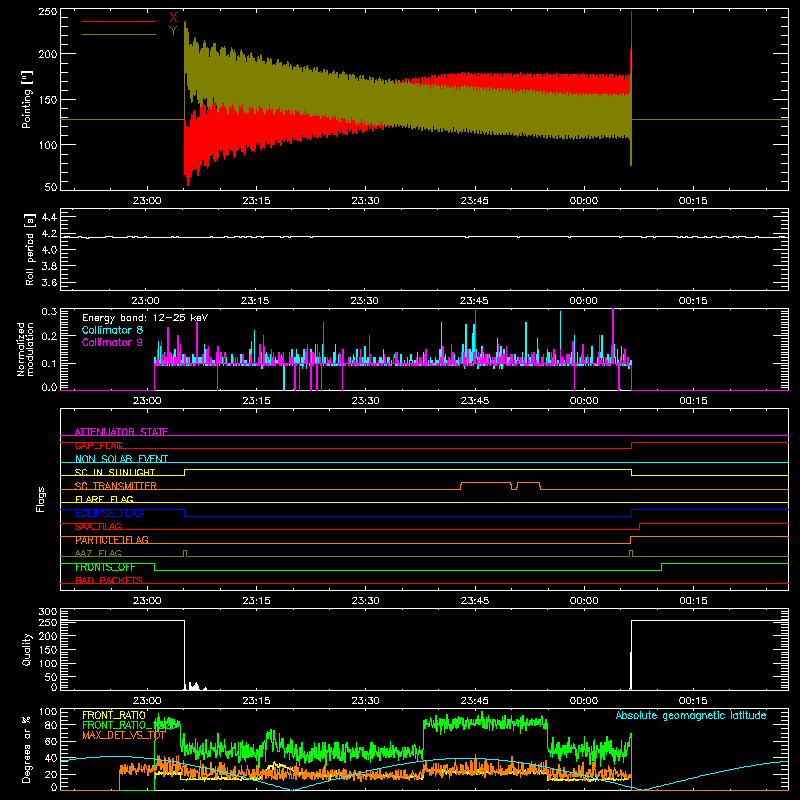Click the 200 tick on Pointing axis
This screenshot has height=800, width=800.
(47, 54)
